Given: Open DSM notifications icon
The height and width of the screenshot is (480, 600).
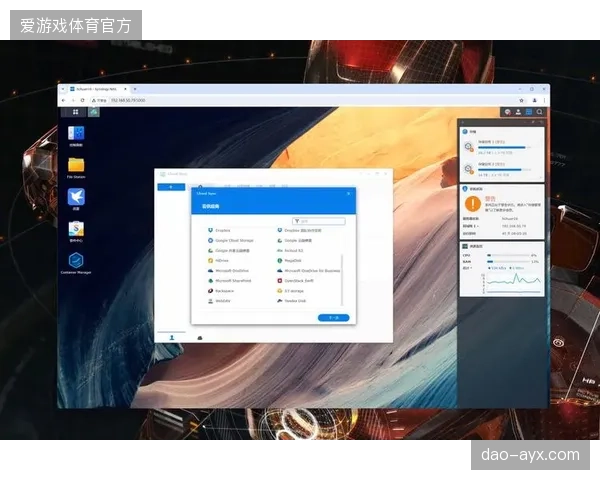Looking at the screenshot, I should 507,112.
